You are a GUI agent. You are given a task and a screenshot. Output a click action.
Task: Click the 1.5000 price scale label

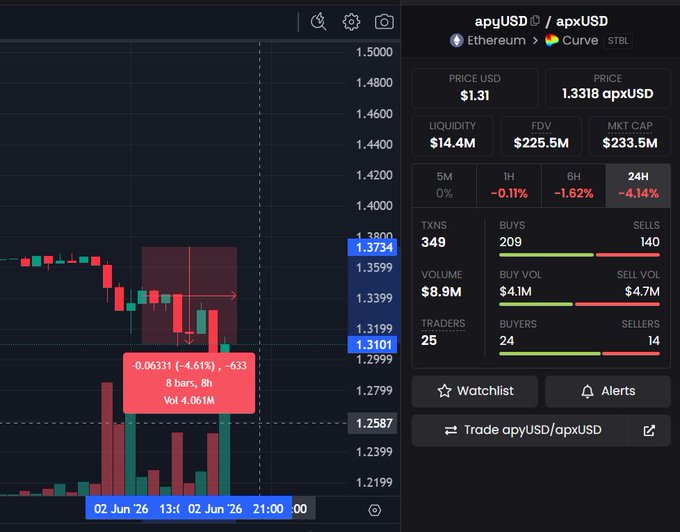click(x=374, y=52)
